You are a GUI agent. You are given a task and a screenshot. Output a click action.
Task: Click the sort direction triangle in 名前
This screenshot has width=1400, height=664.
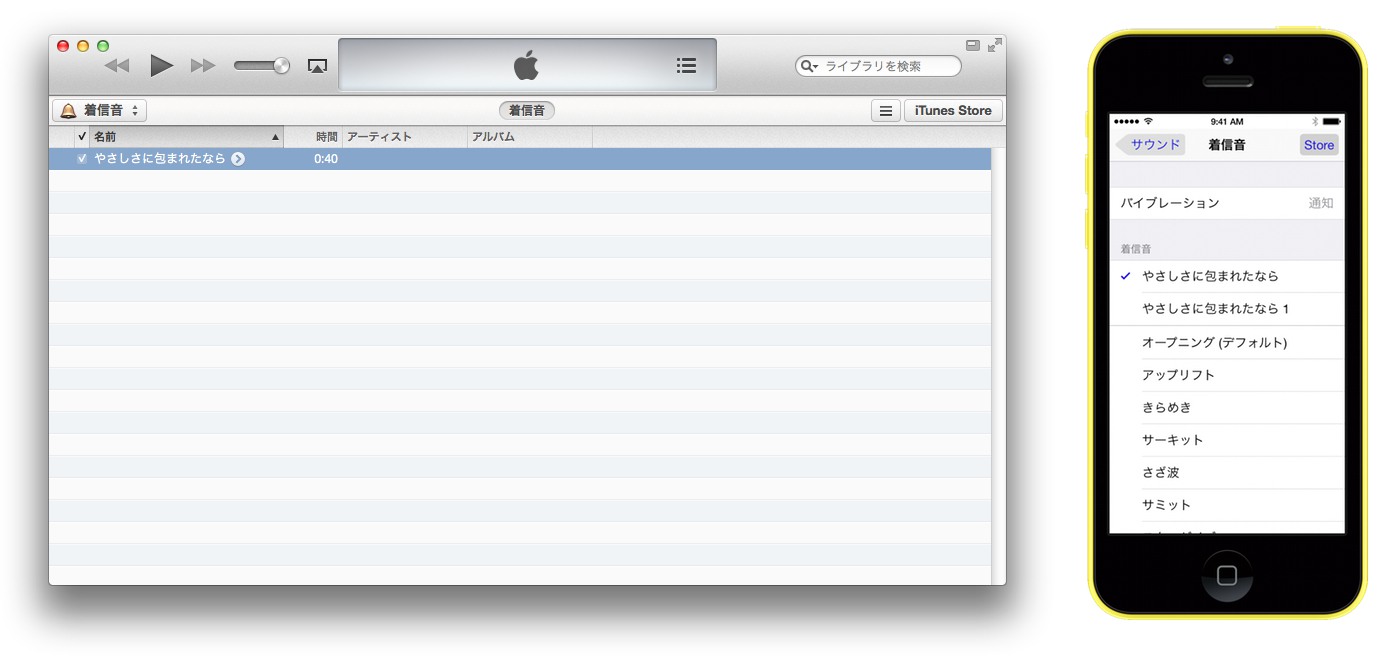tap(276, 137)
